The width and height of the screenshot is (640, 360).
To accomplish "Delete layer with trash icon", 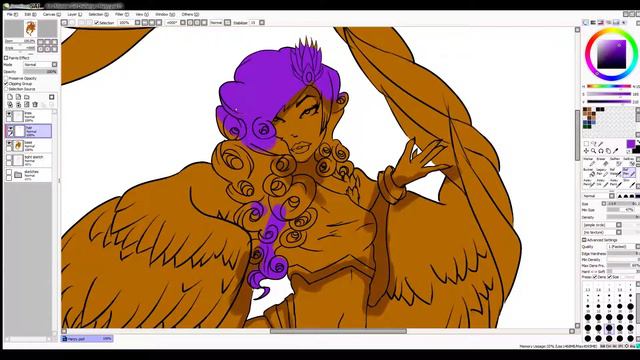I will [x=35, y=105].
